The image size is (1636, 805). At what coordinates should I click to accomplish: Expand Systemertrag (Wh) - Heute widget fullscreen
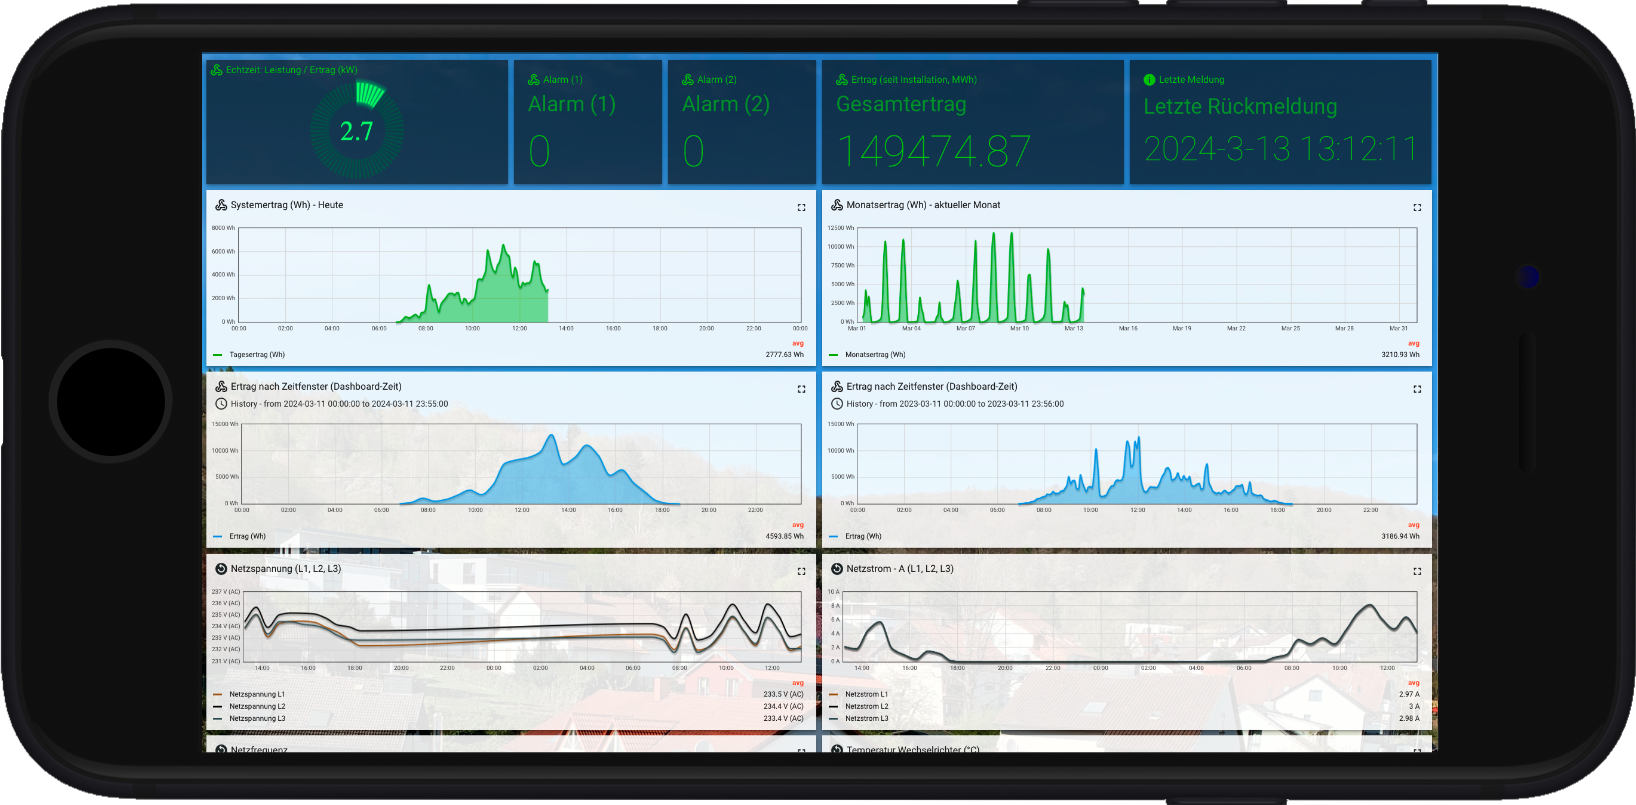(x=801, y=207)
